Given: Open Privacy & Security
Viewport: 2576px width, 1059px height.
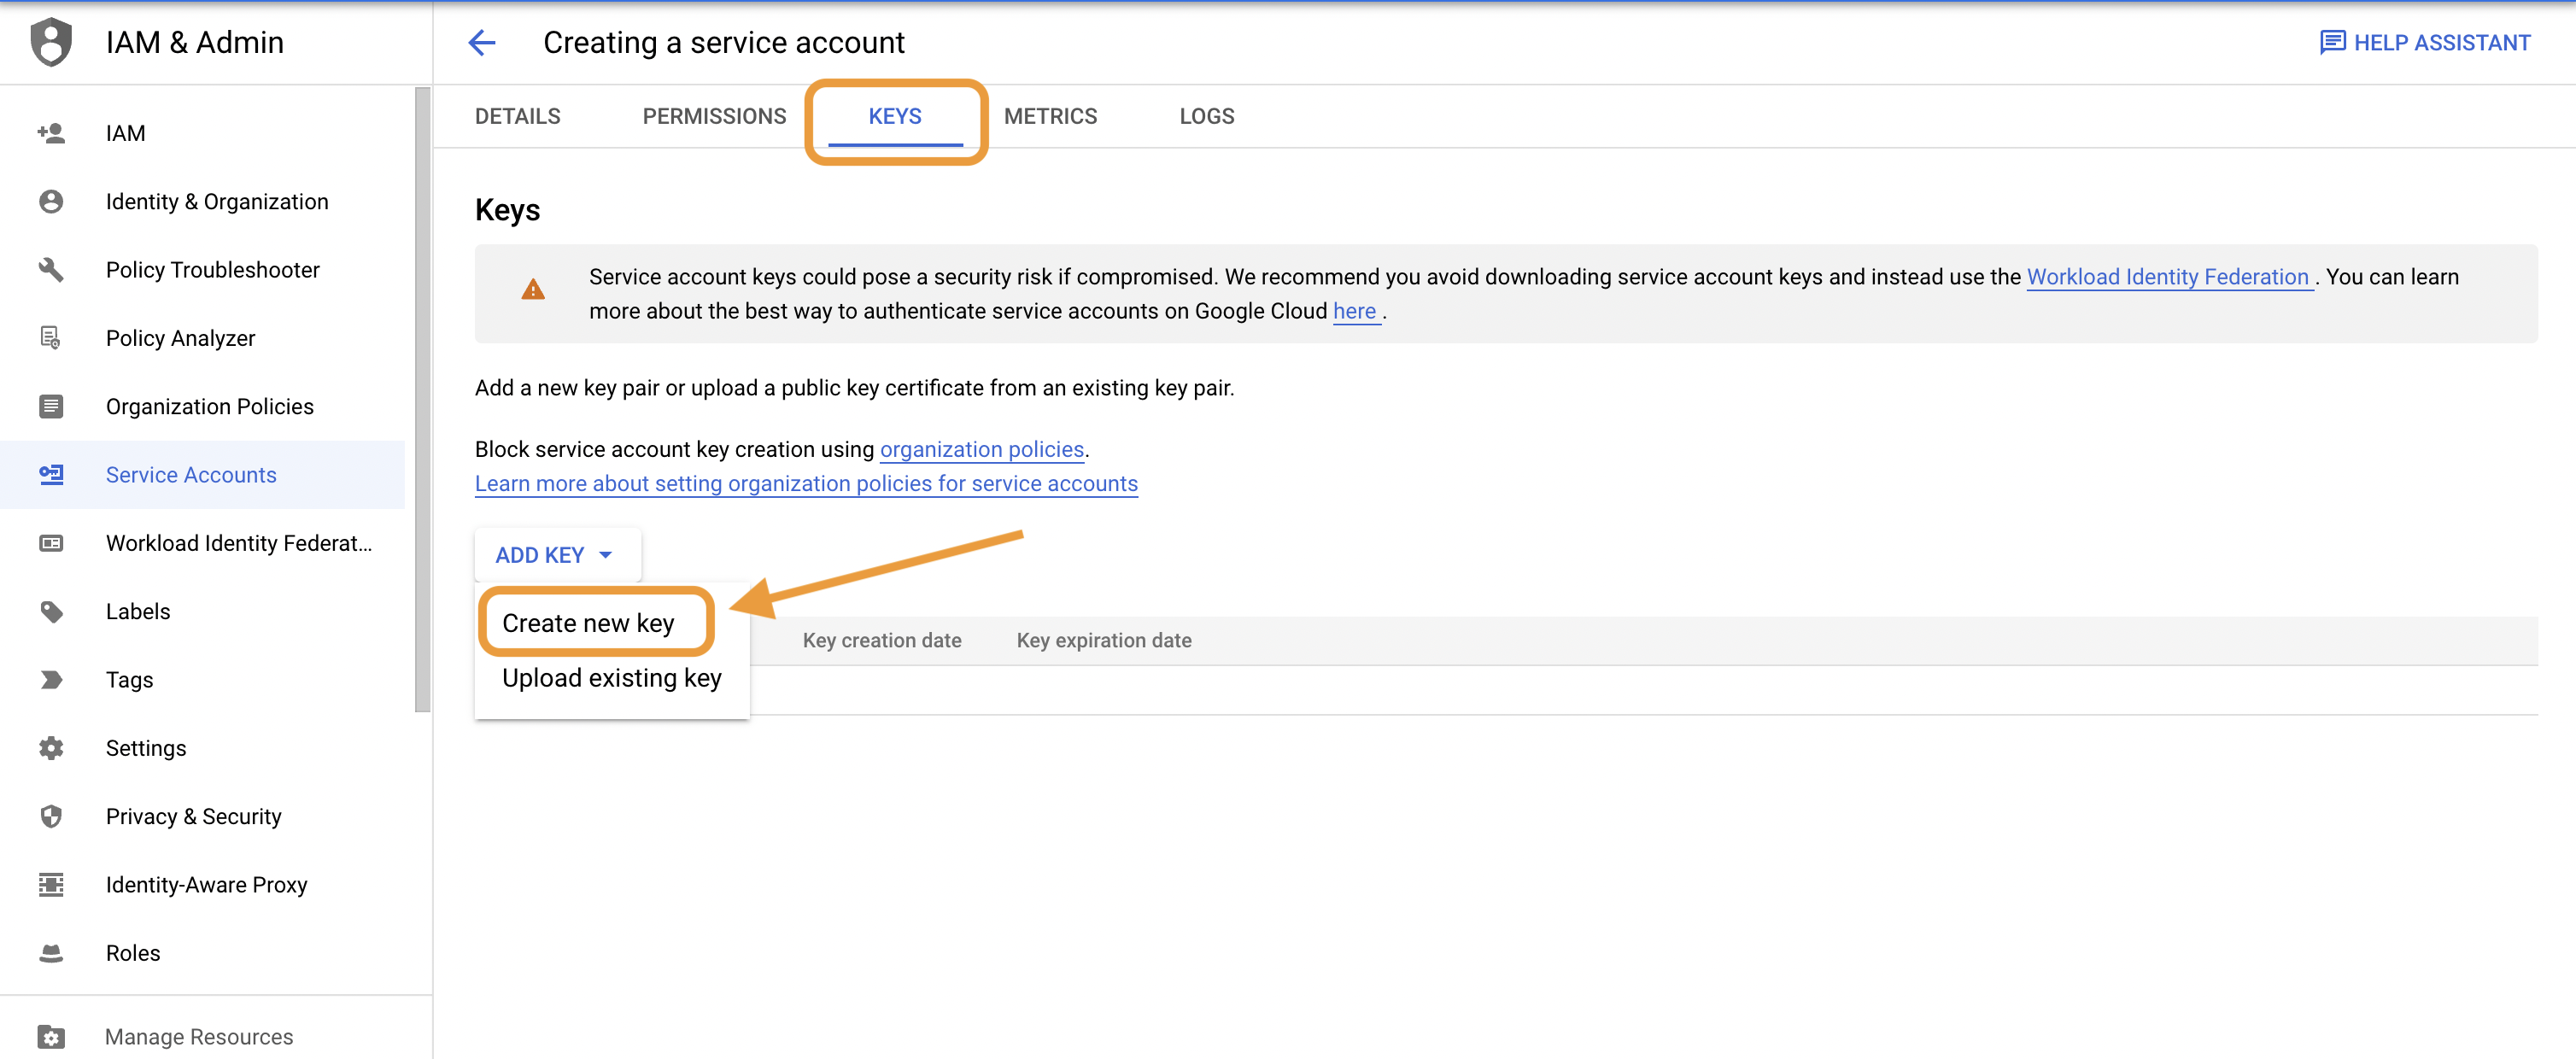Looking at the screenshot, I should tap(202, 816).
